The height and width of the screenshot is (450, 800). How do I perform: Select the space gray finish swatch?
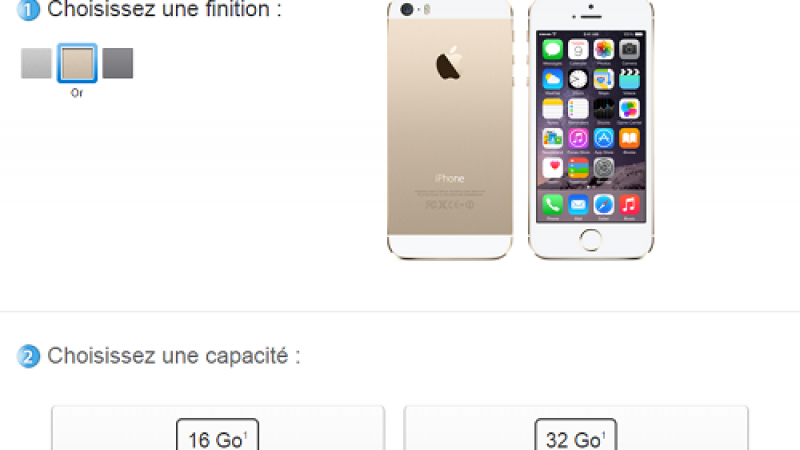tap(118, 63)
